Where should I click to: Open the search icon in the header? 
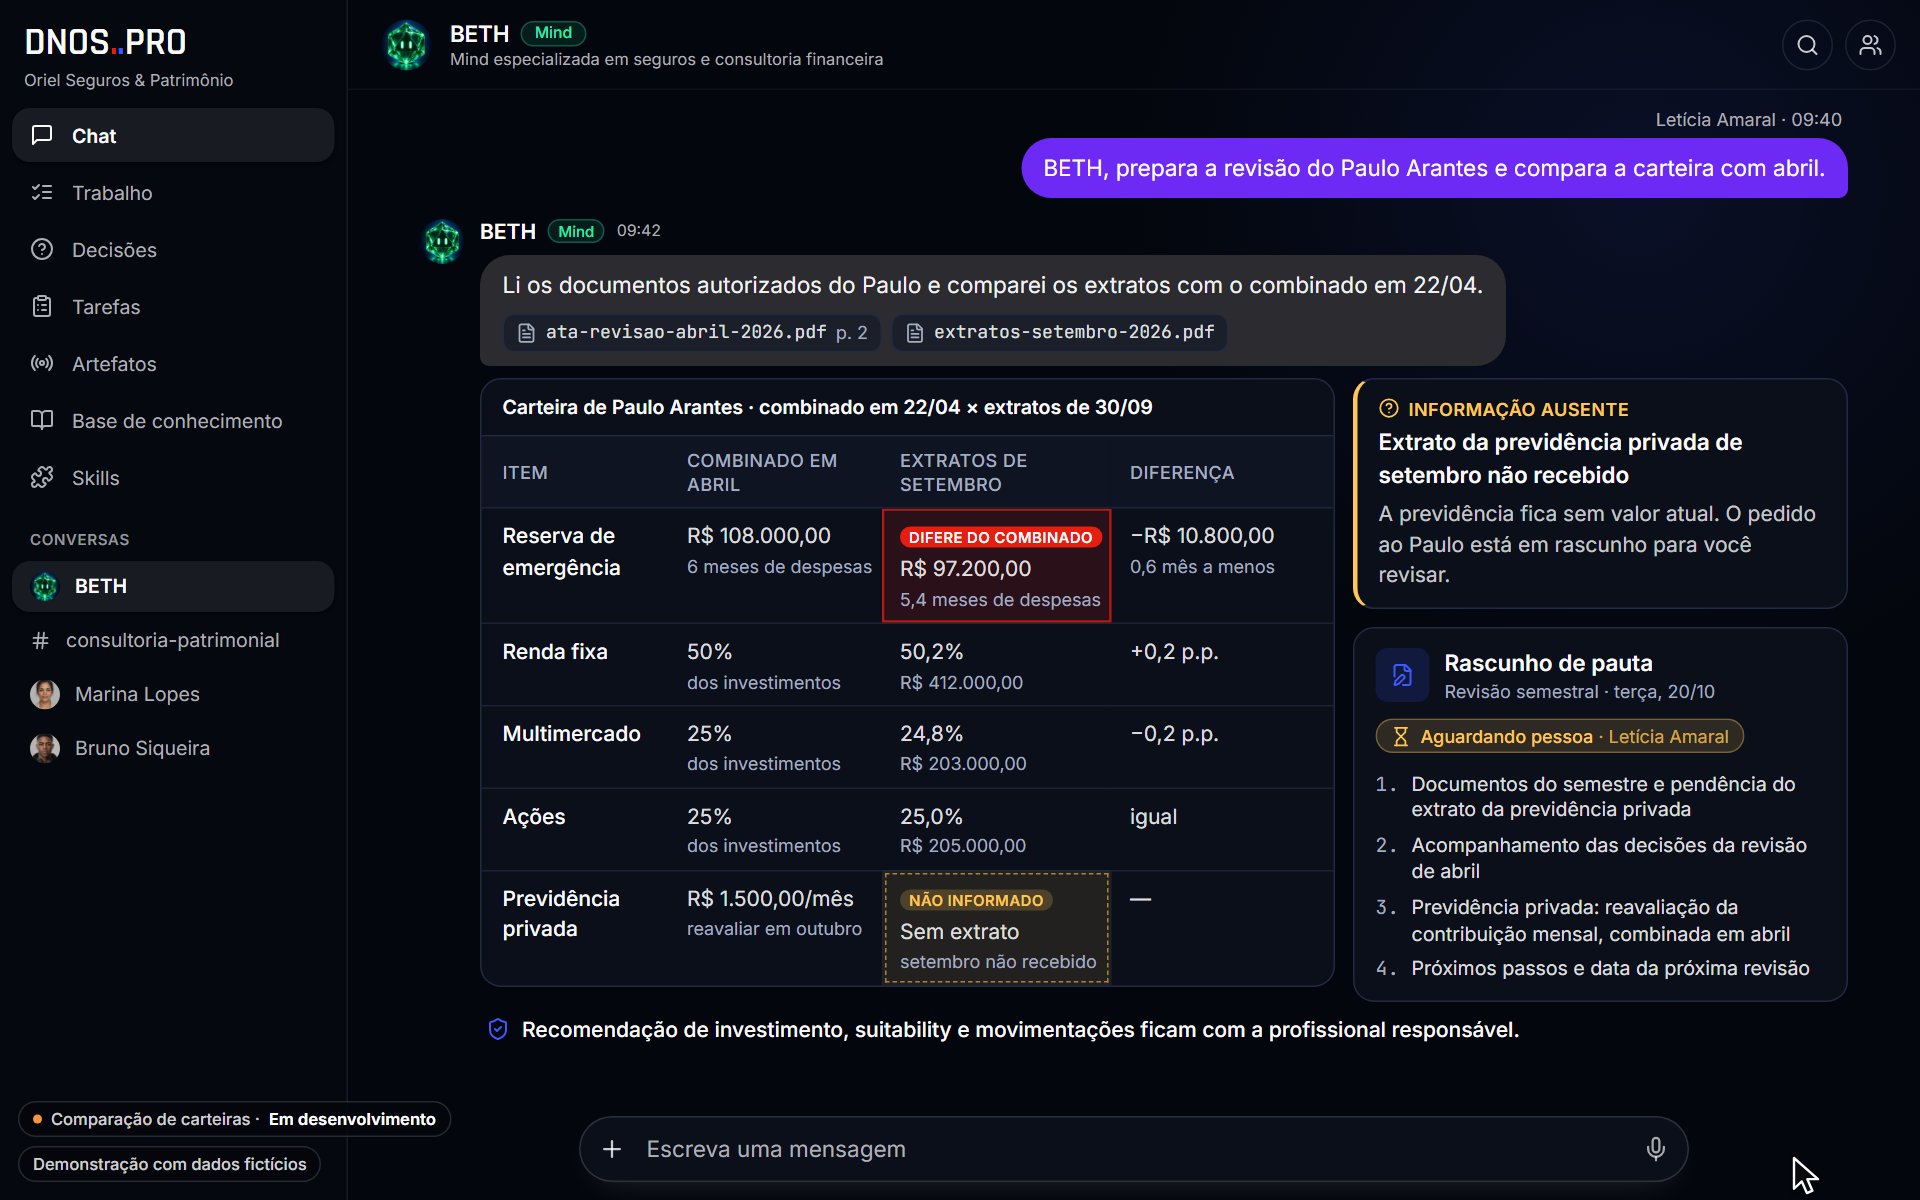1807,45
